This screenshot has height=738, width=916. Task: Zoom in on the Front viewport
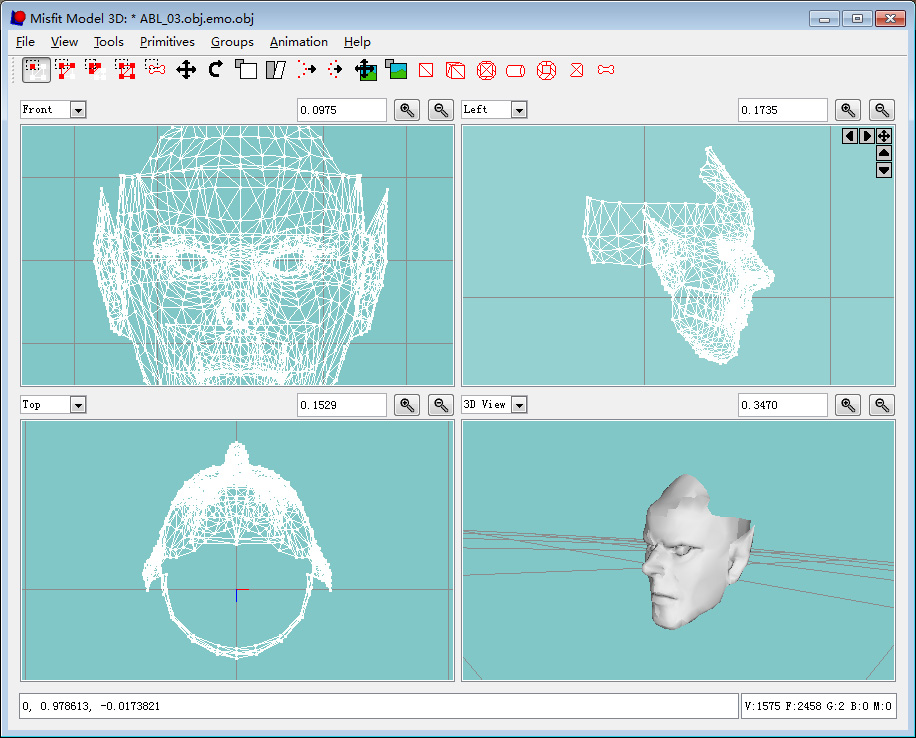point(407,110)
